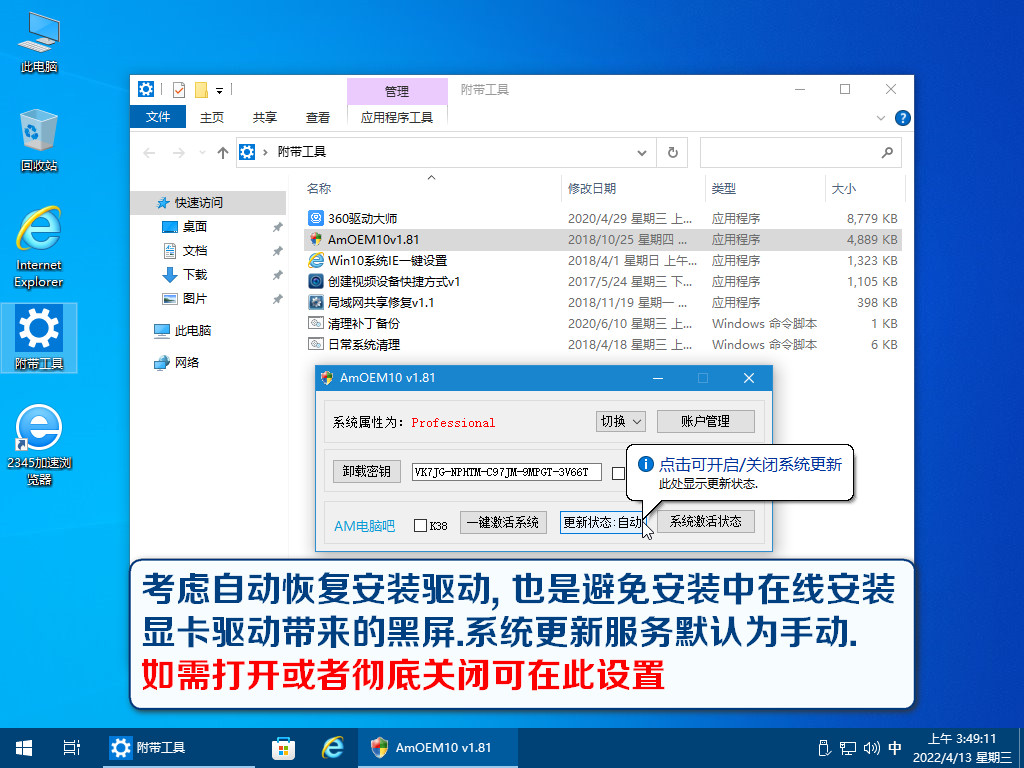The height and width of the screenshot is (768, 1024).
Task: Click the 一键激活系统 button
Action: coord(502,522)
